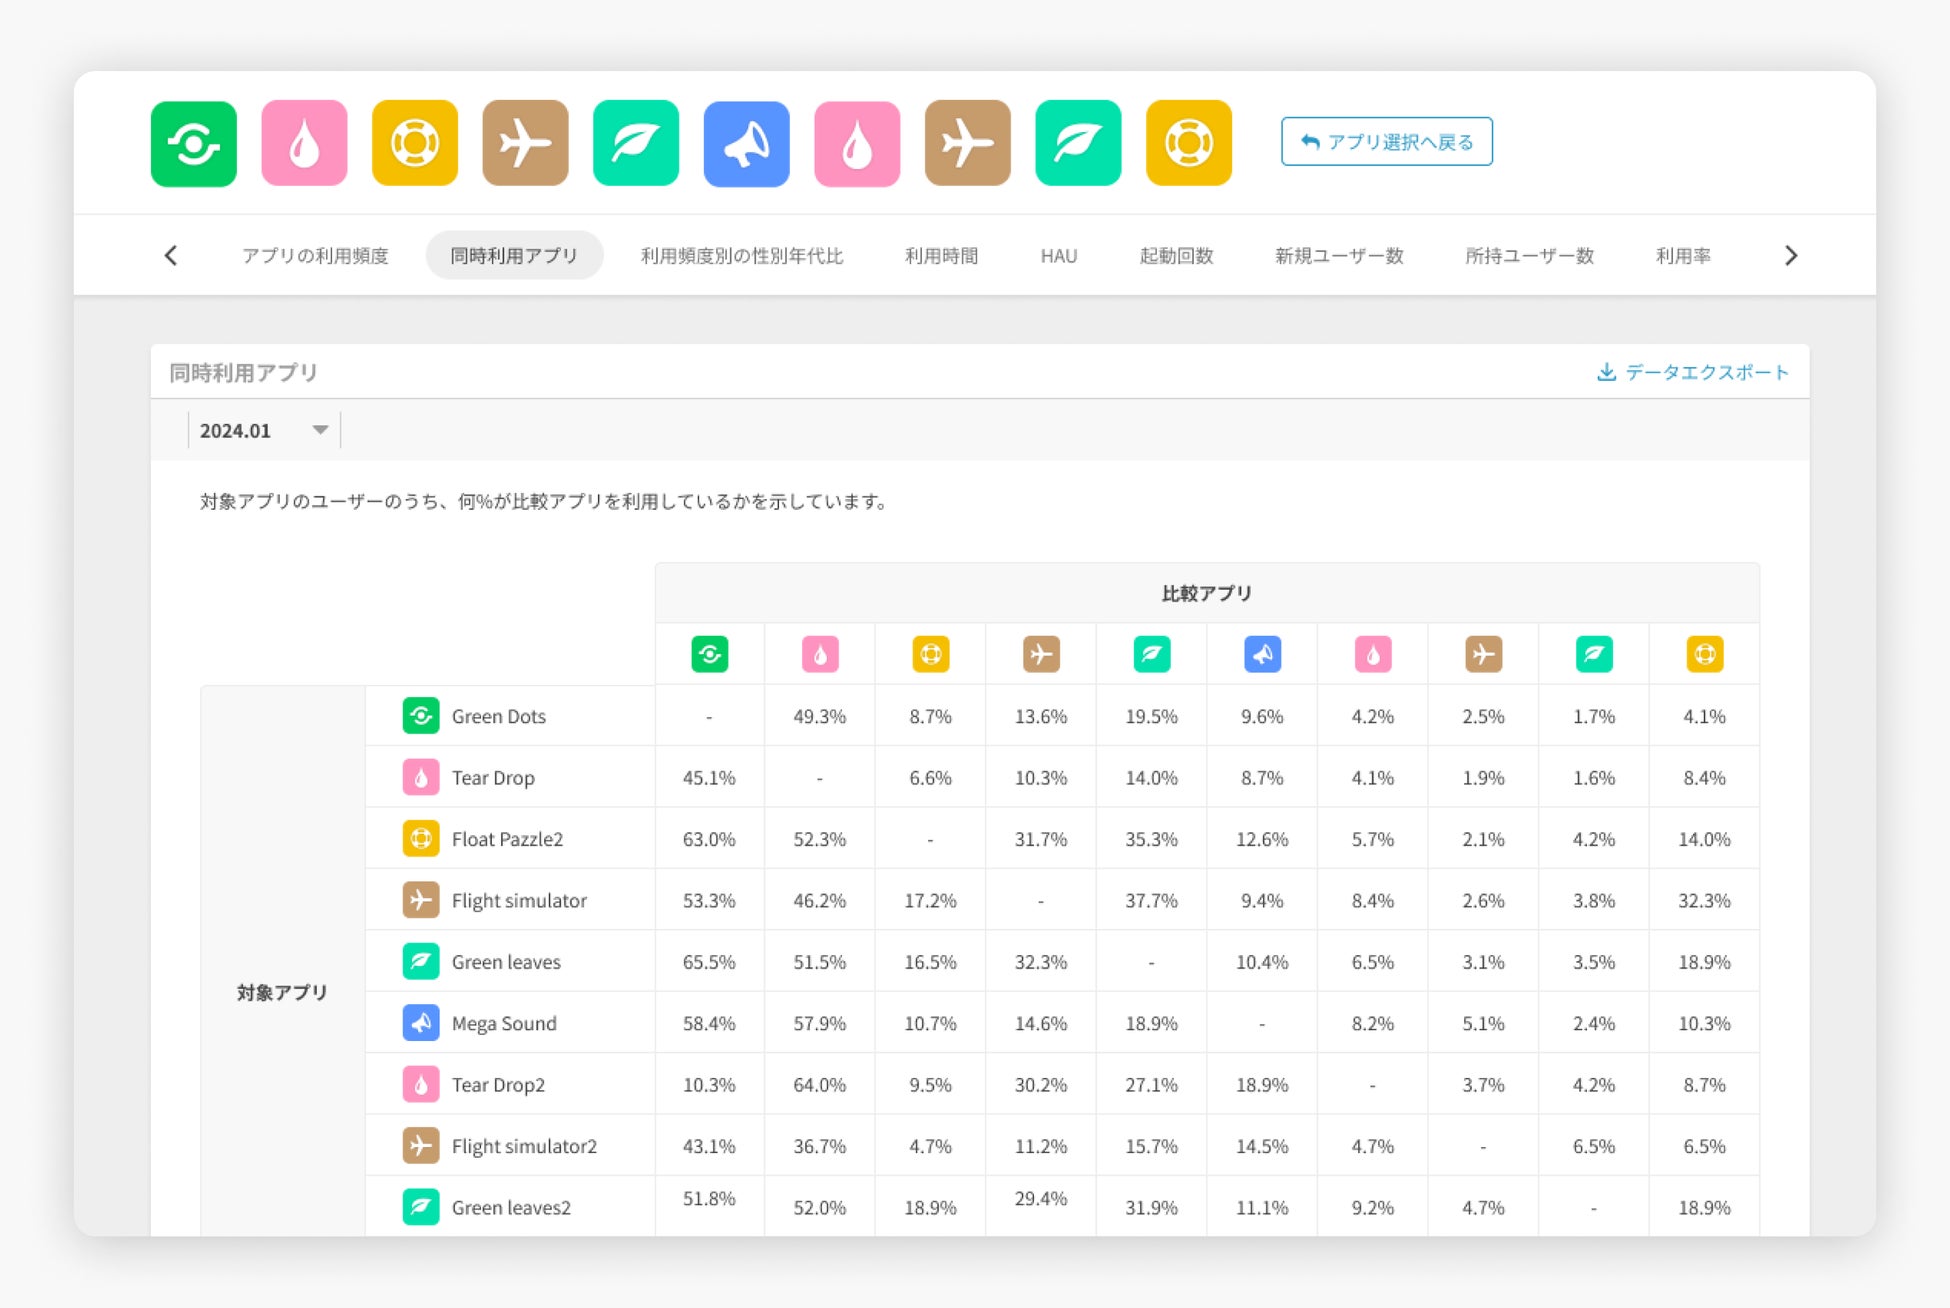This screenshot has width=1950, height=1308.
Task: Click the small blue megaphone comparison column header
Action: tap(1262, 654)
